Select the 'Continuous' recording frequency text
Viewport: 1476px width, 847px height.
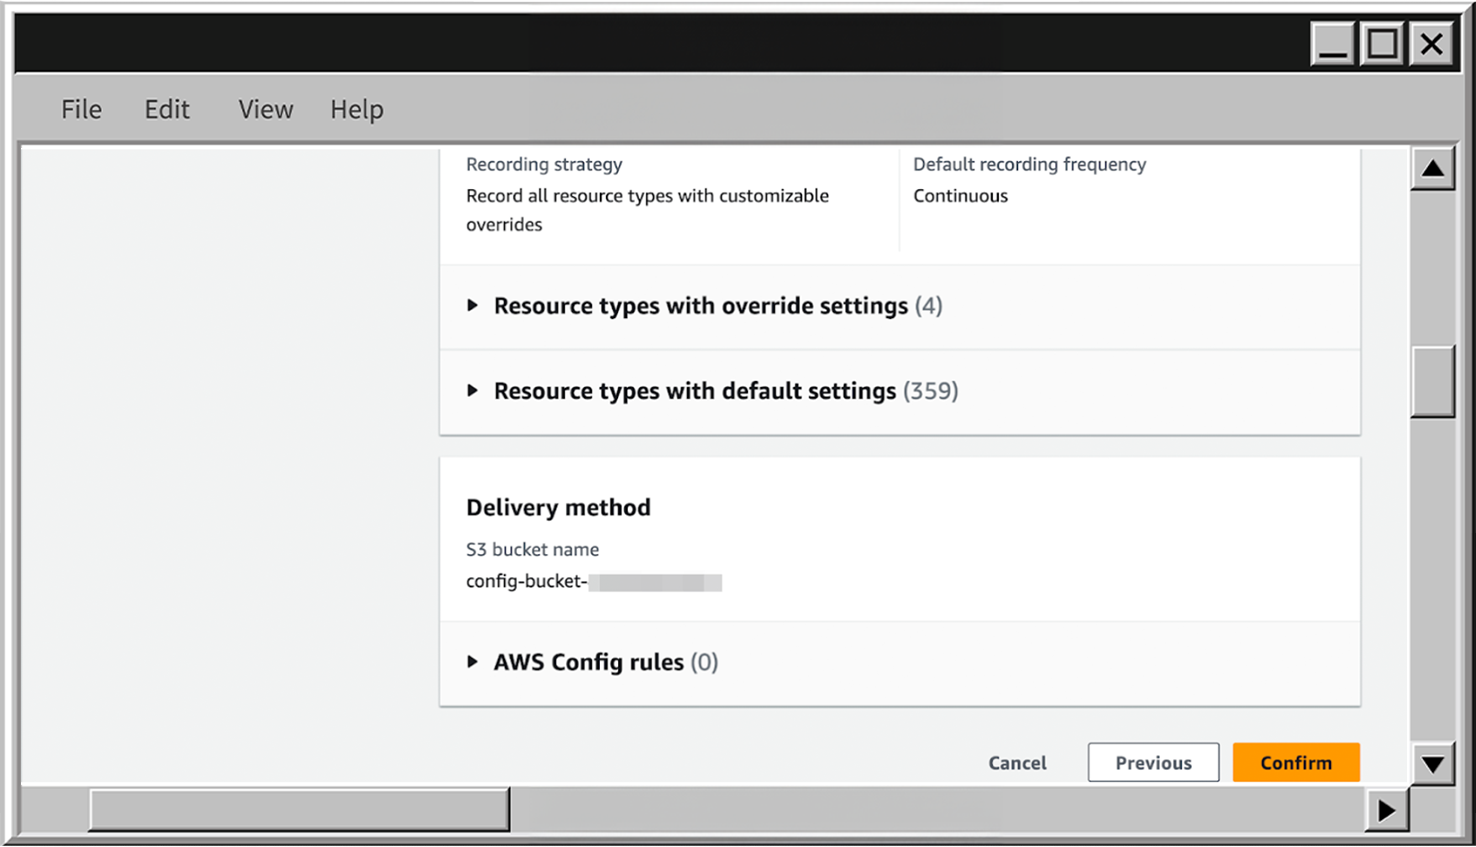960,196
